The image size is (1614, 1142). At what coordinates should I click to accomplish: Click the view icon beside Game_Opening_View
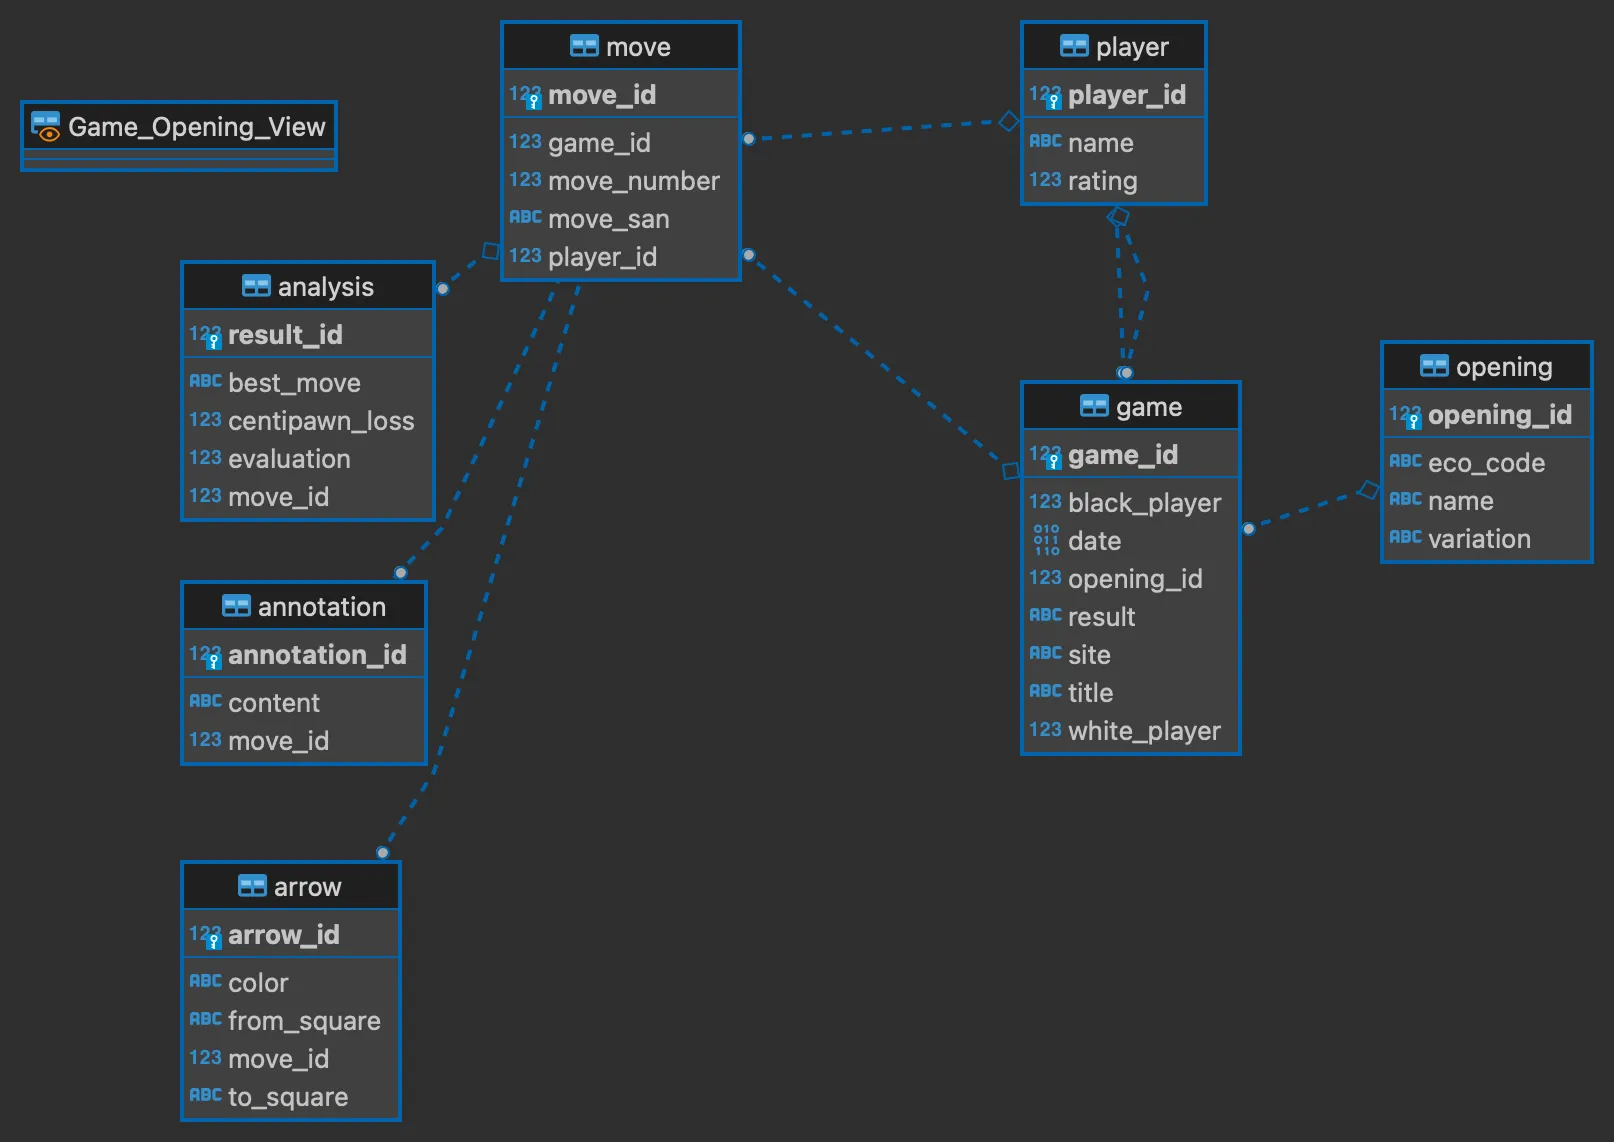coord(46,127)
